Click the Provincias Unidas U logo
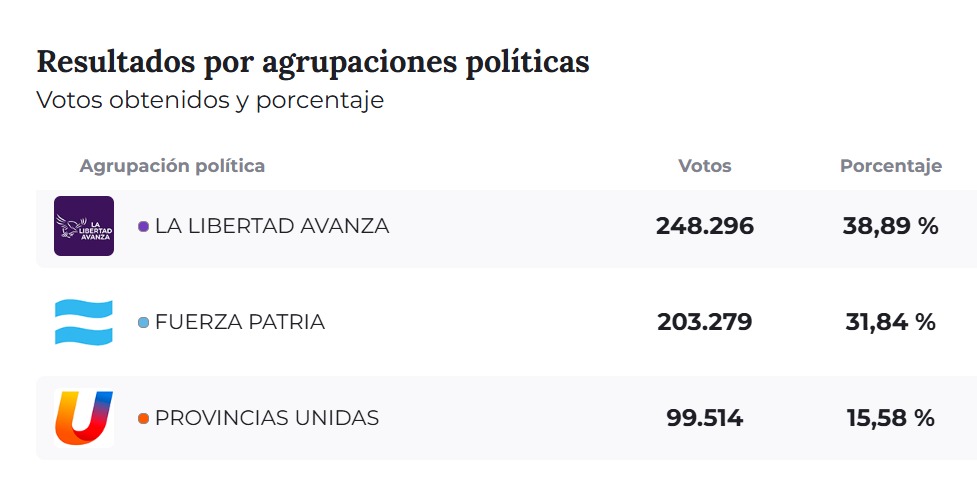 (84, 417)
